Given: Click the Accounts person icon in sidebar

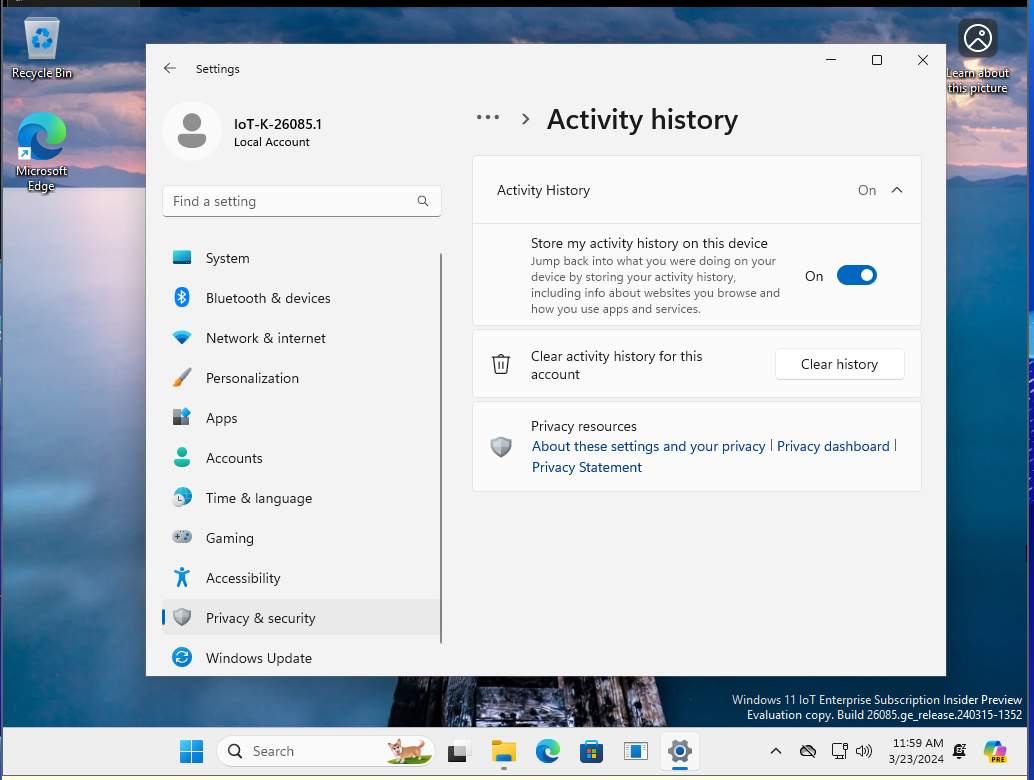Looking at the screenshot, I should 182,458.
